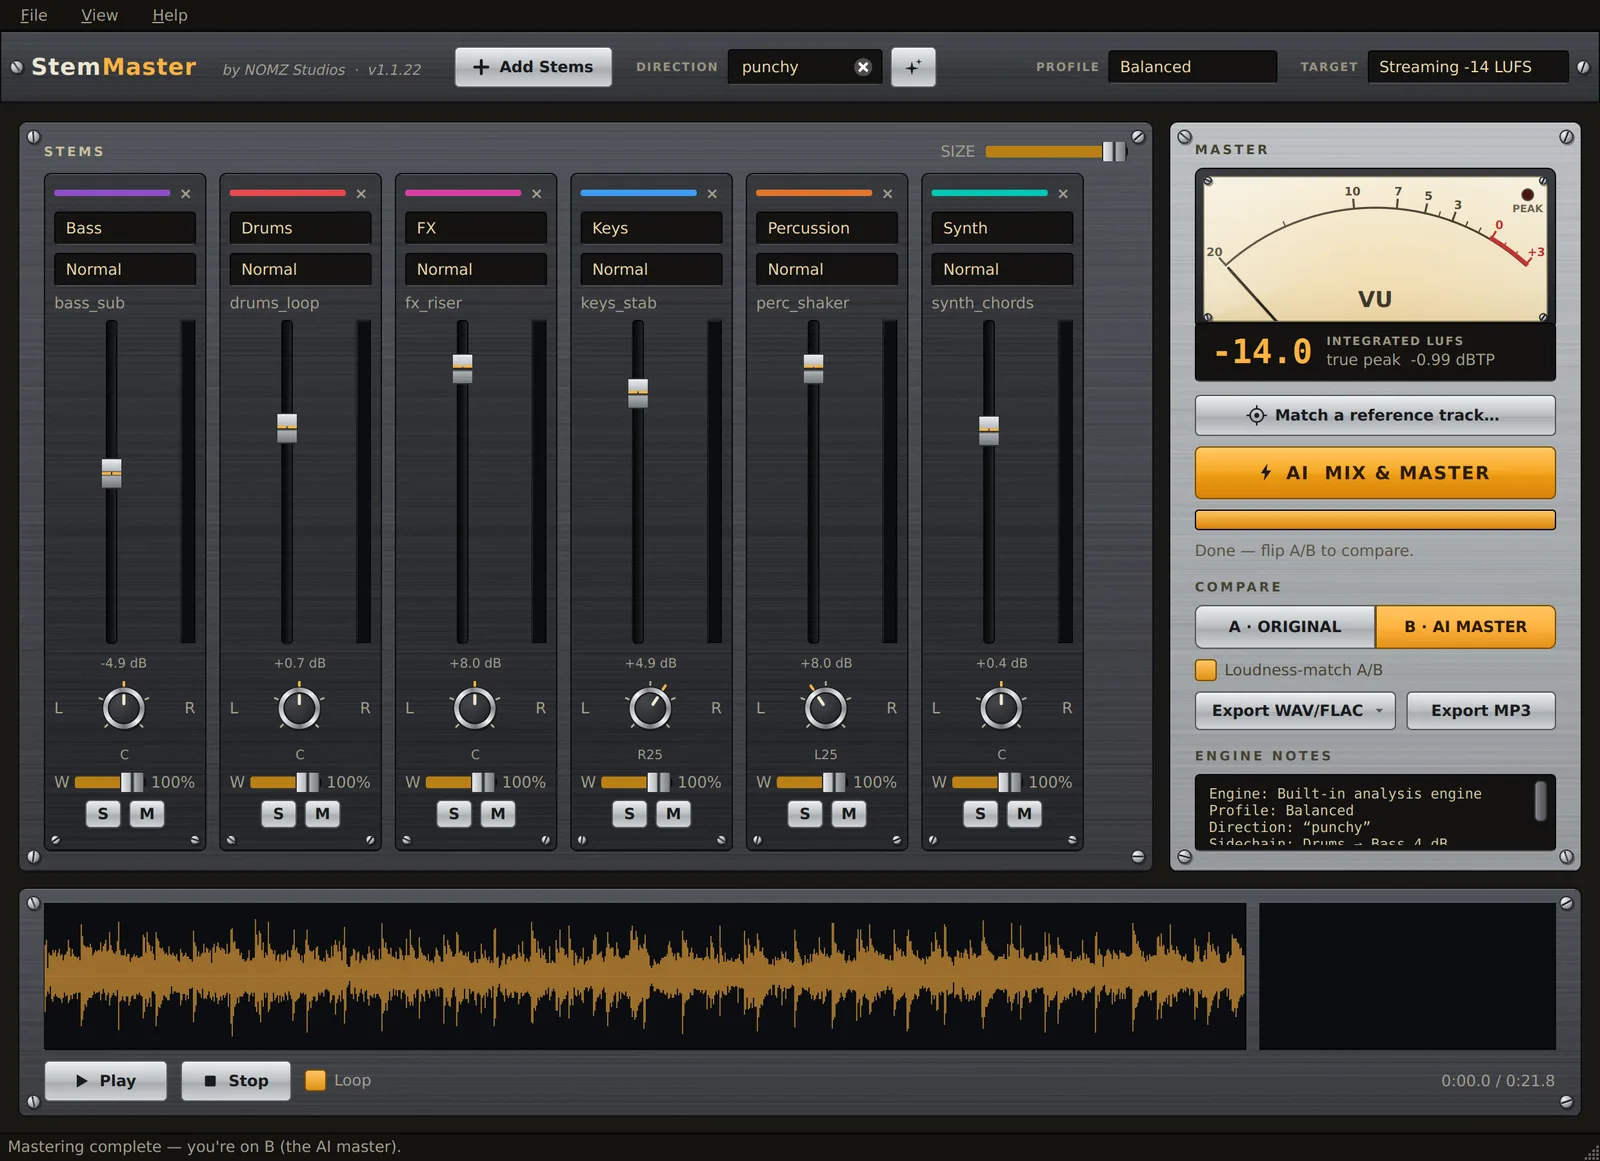Screen dimensions: 1600x1161
Task: Start AI Mix & Master
Action: coord(1375,473)
